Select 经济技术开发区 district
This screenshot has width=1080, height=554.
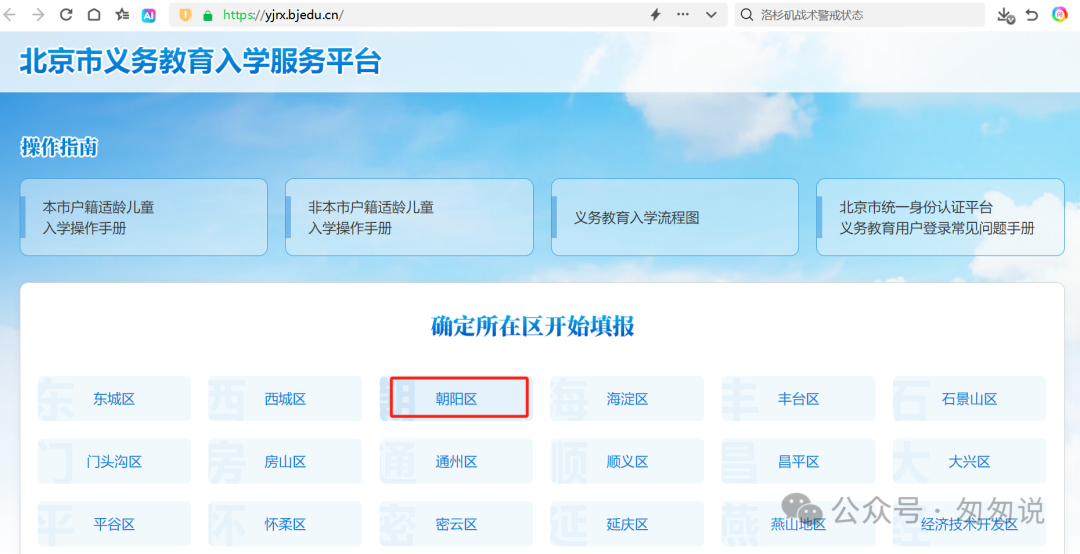[969, 524]
